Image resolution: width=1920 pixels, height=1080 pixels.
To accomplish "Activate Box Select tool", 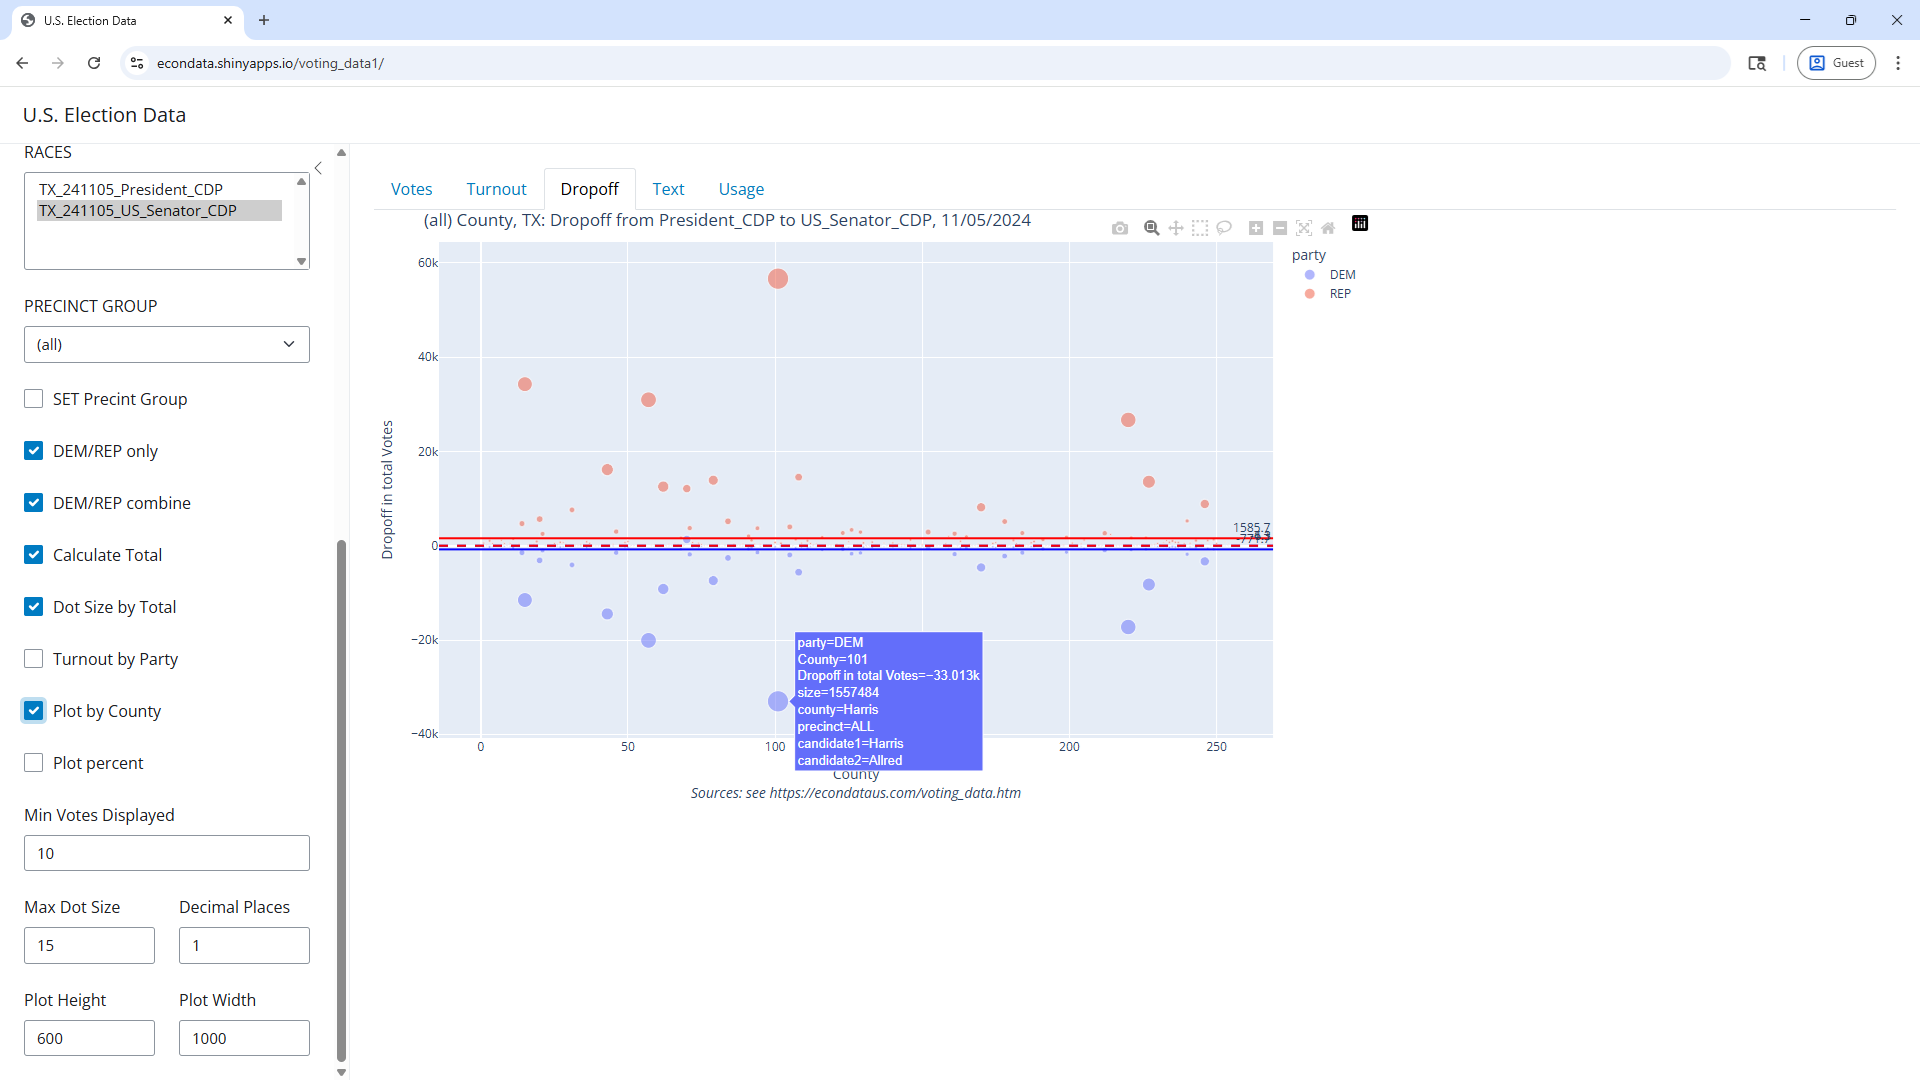I will pos(1200,228).
